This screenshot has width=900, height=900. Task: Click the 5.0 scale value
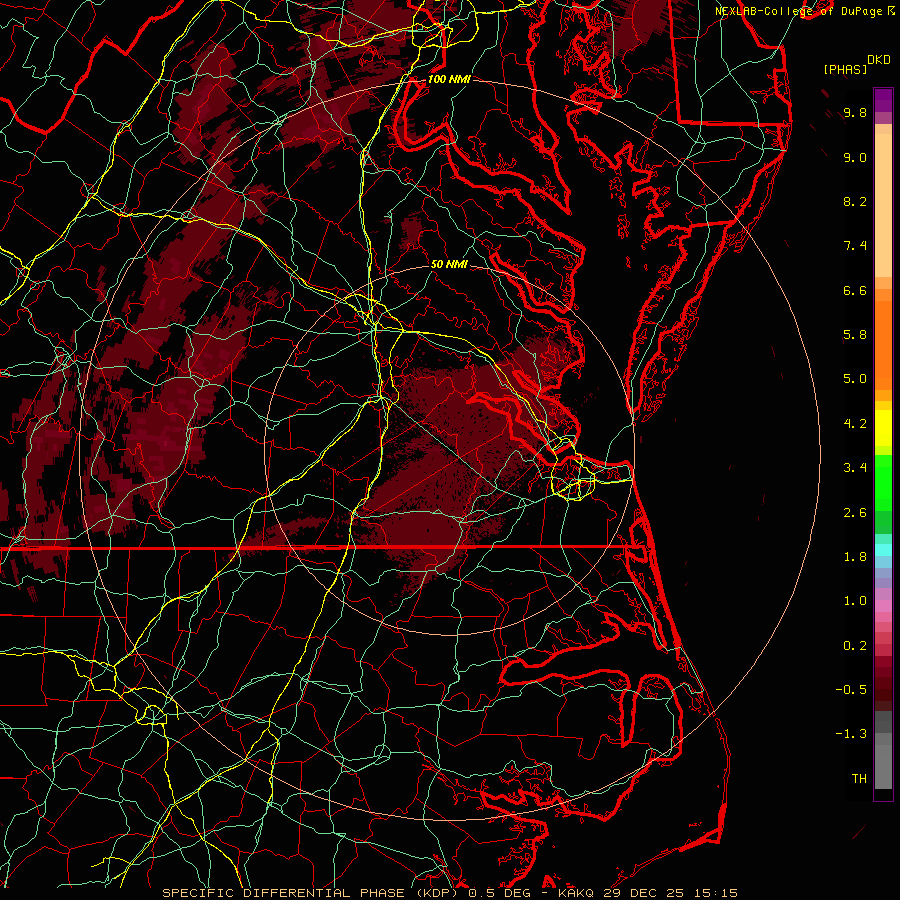pos(855,379)
